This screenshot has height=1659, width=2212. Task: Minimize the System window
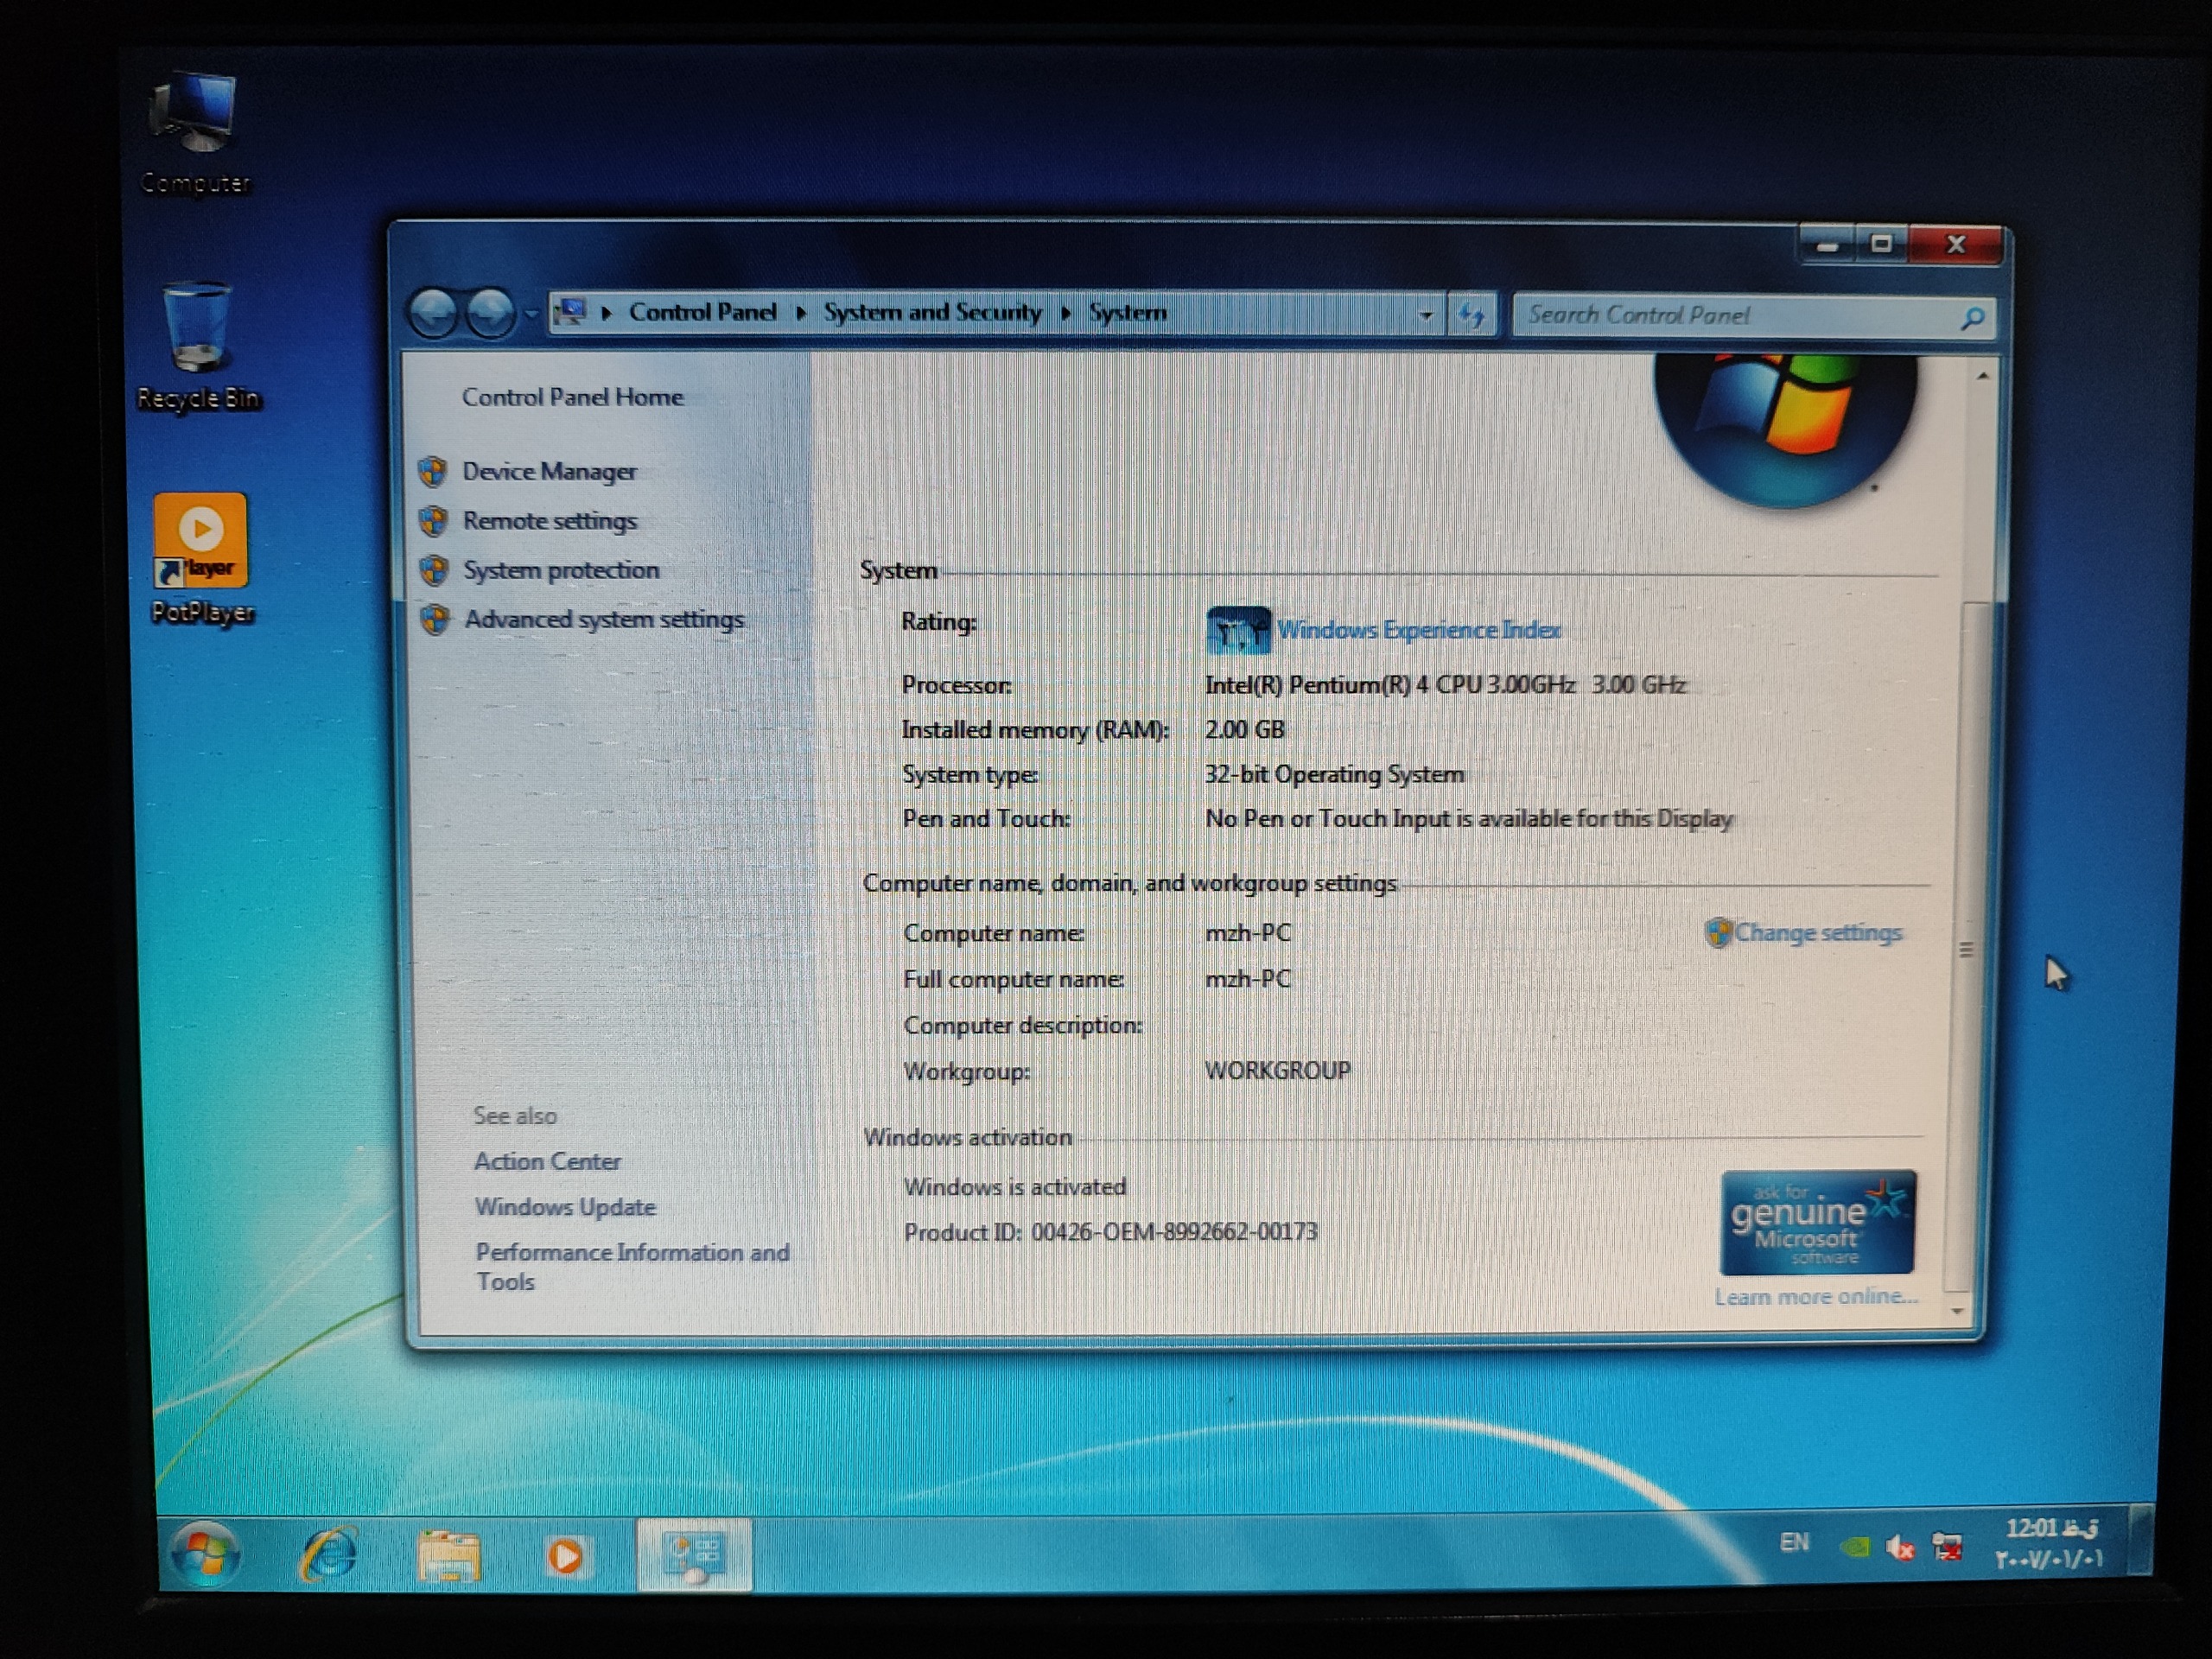point(1828,245)
